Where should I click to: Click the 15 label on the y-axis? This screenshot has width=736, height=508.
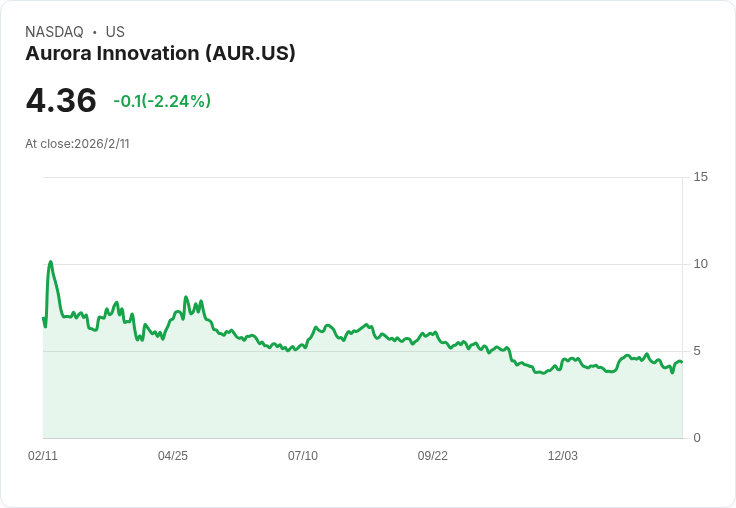(x=700, y=177)
